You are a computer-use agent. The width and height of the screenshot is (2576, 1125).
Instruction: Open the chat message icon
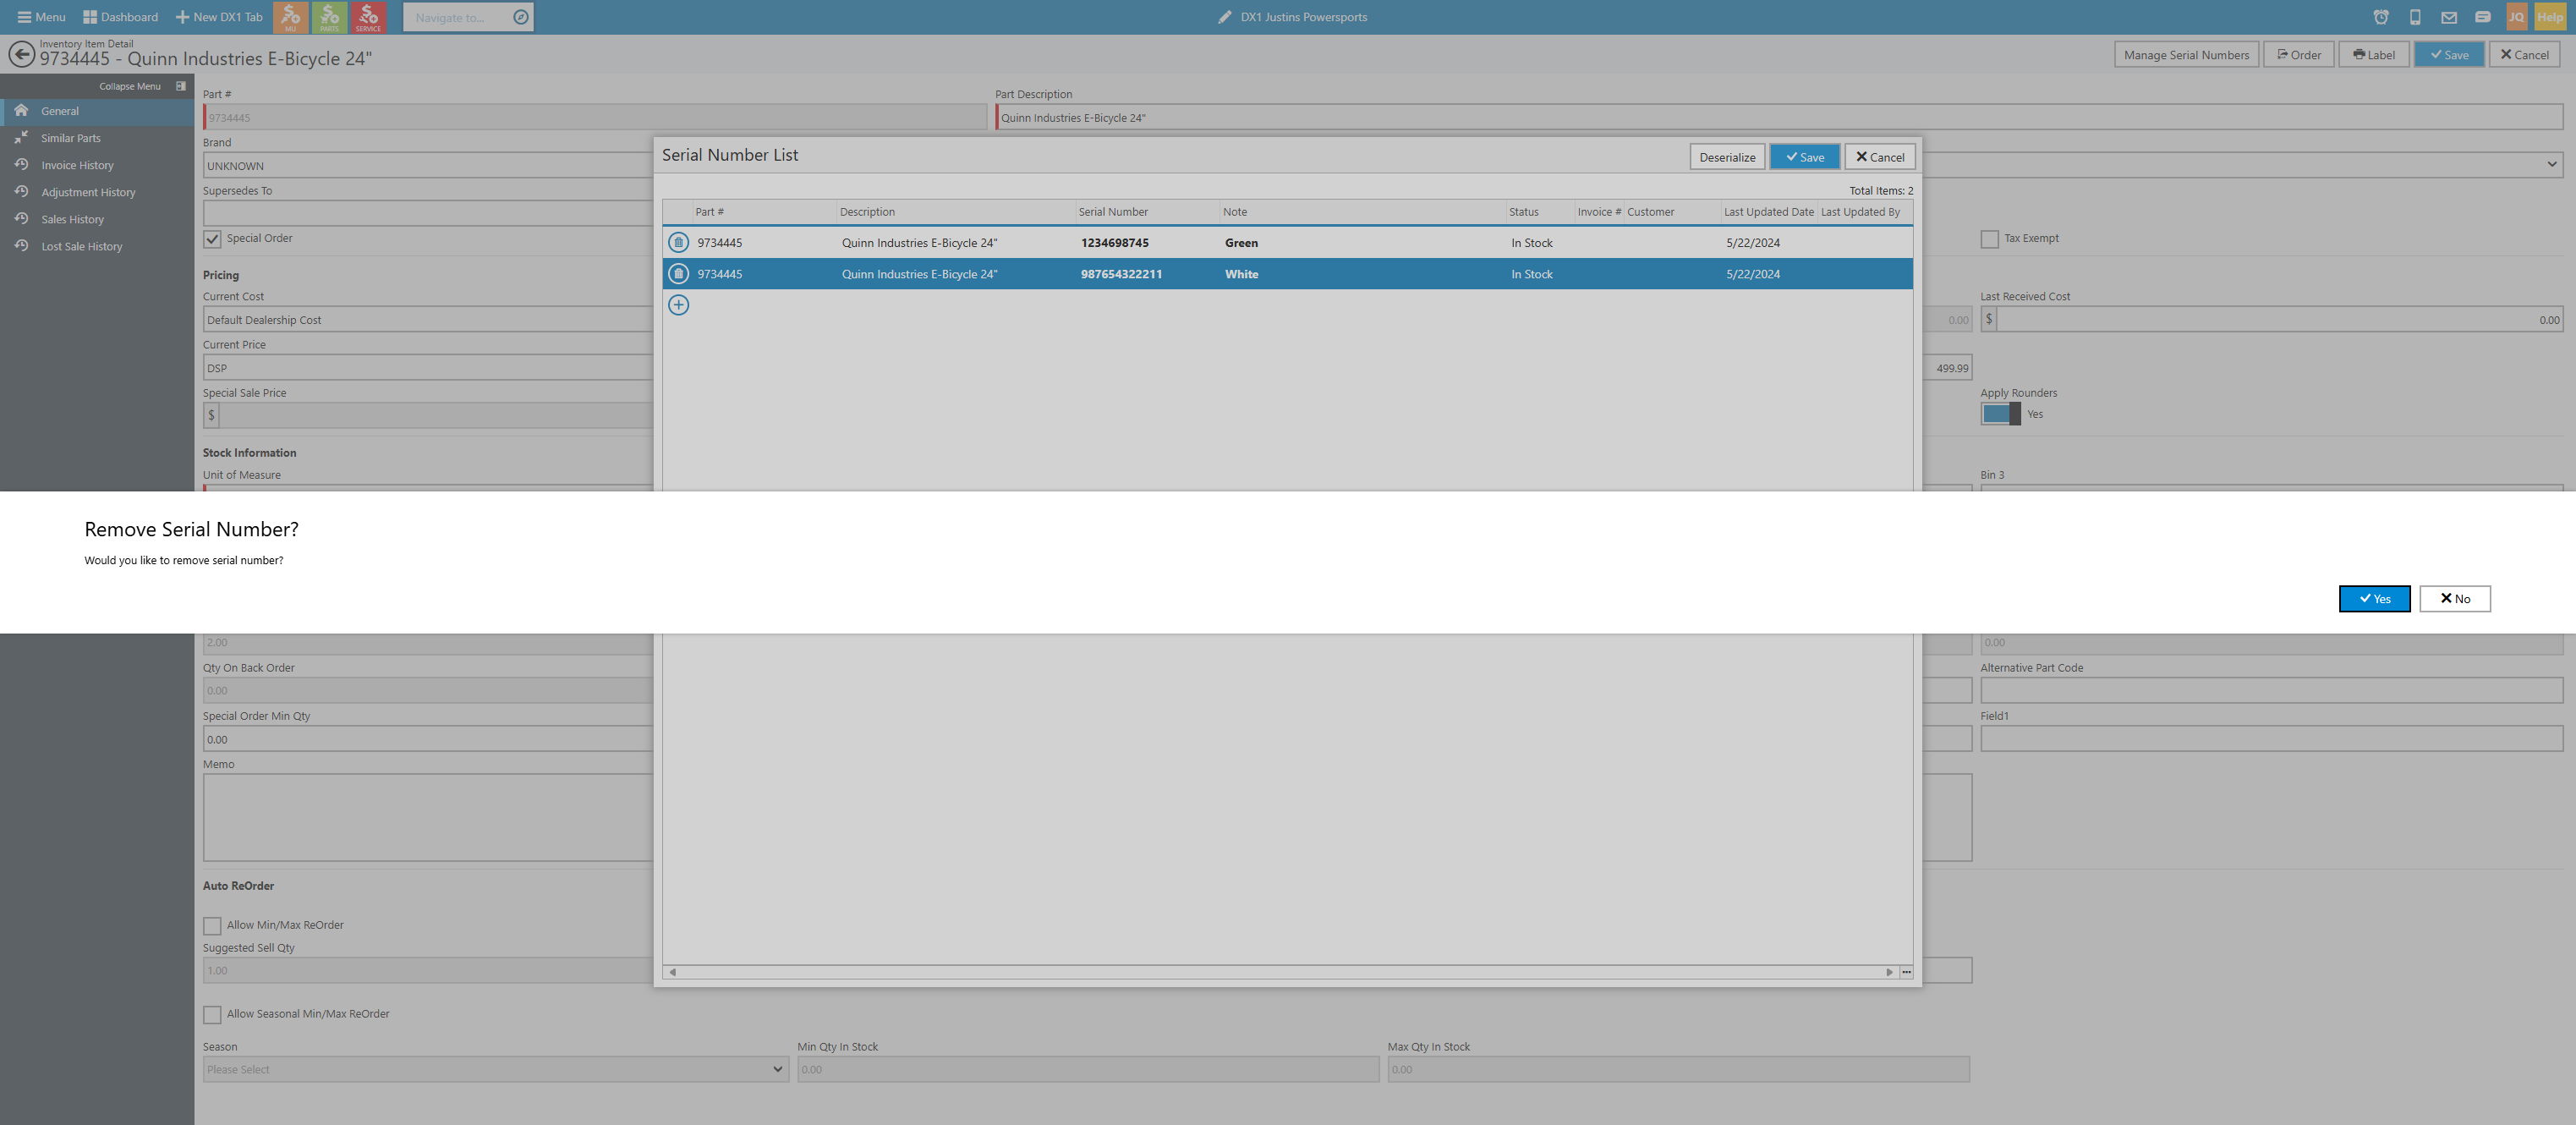(2483, 17)
